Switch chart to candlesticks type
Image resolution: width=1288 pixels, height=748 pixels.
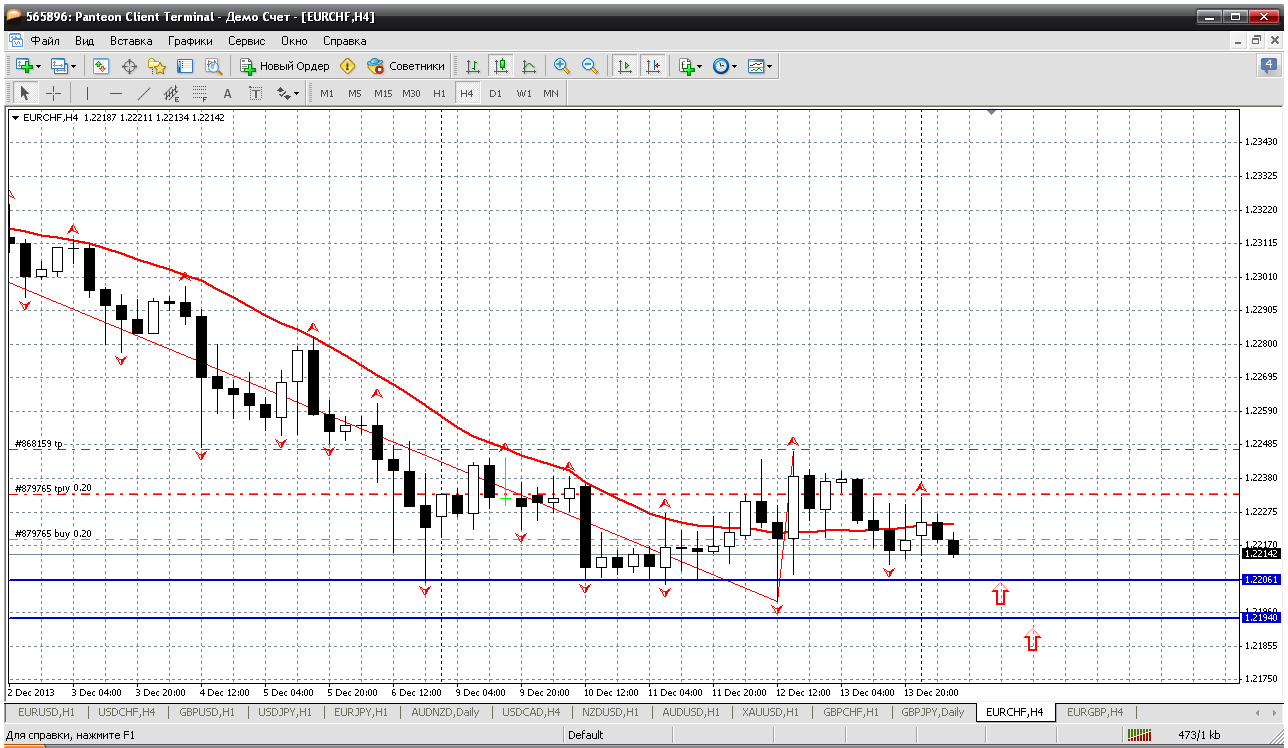501,66
